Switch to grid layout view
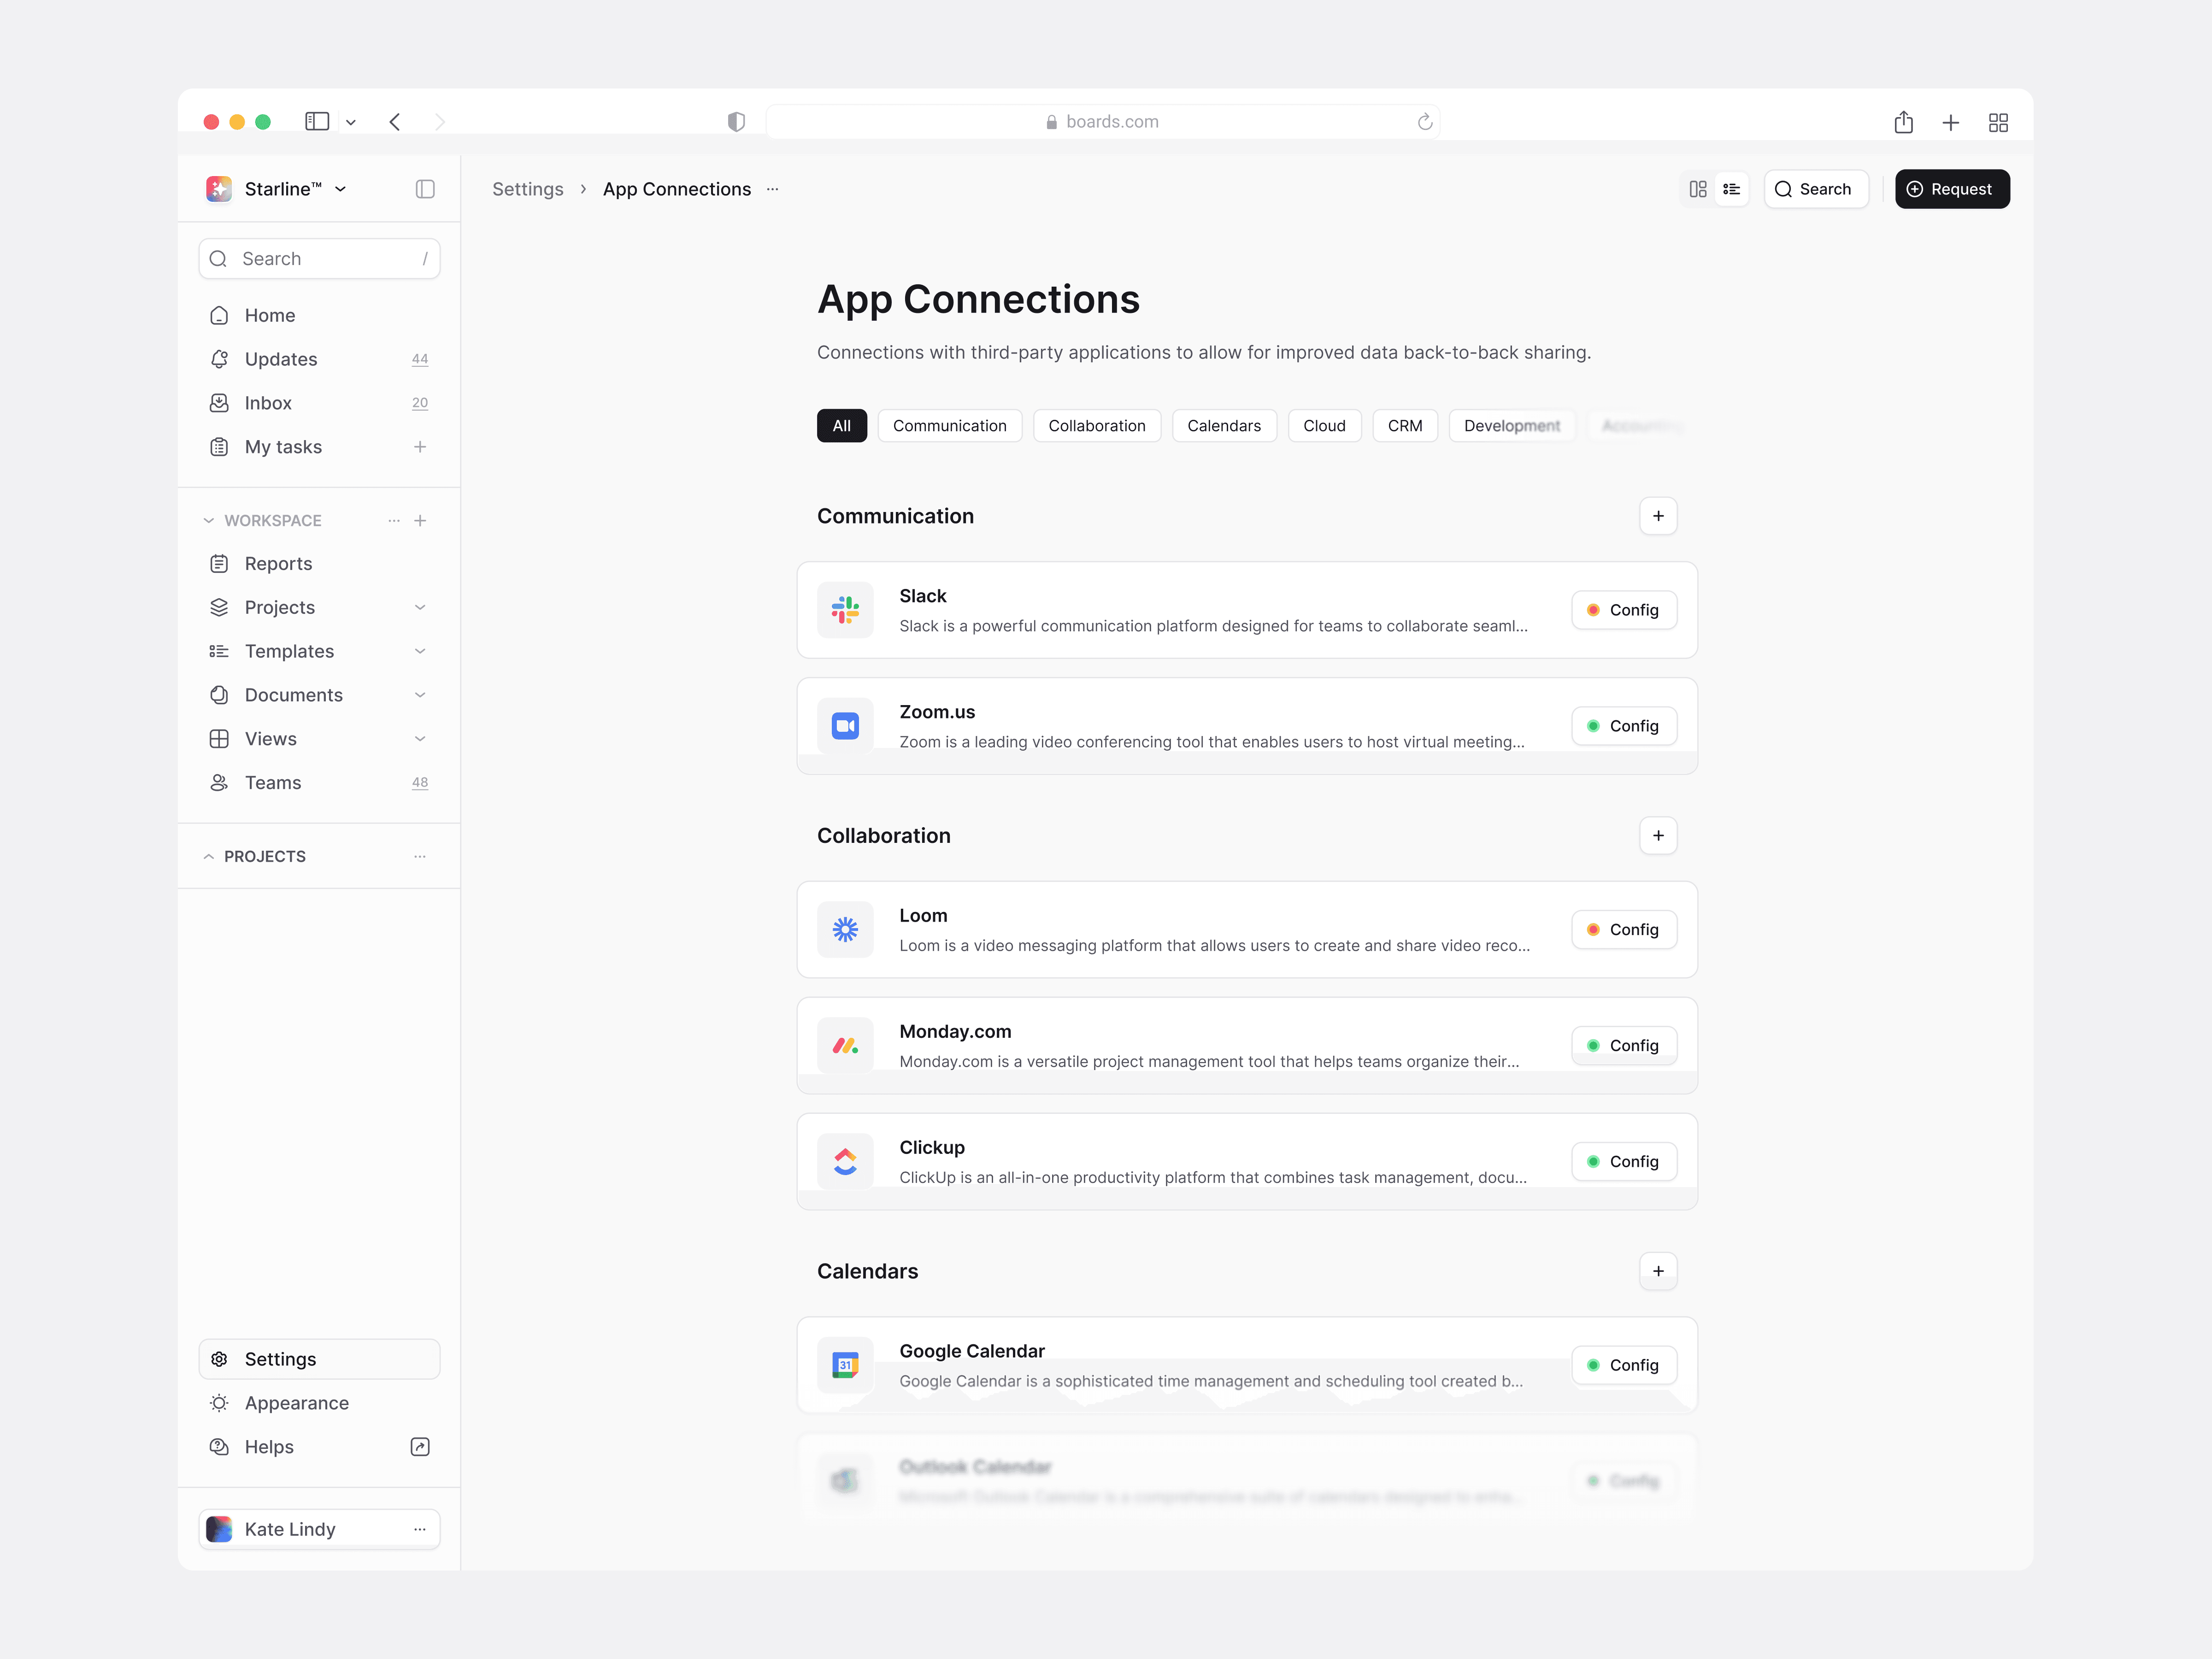The width and height of the screenshot is (2212, 1659). [1698, 189]
